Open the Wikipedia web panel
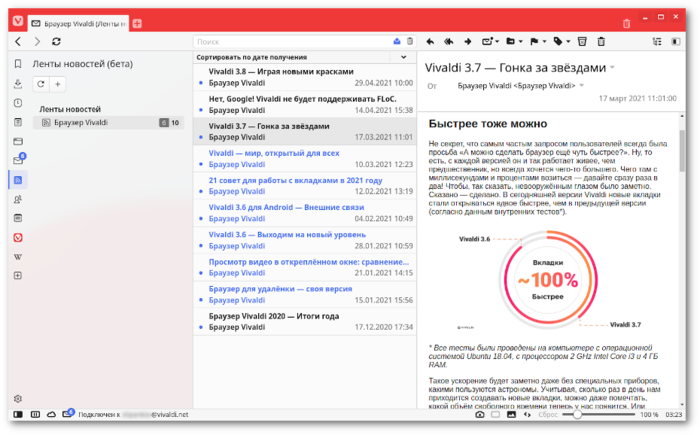 point(18,257)
